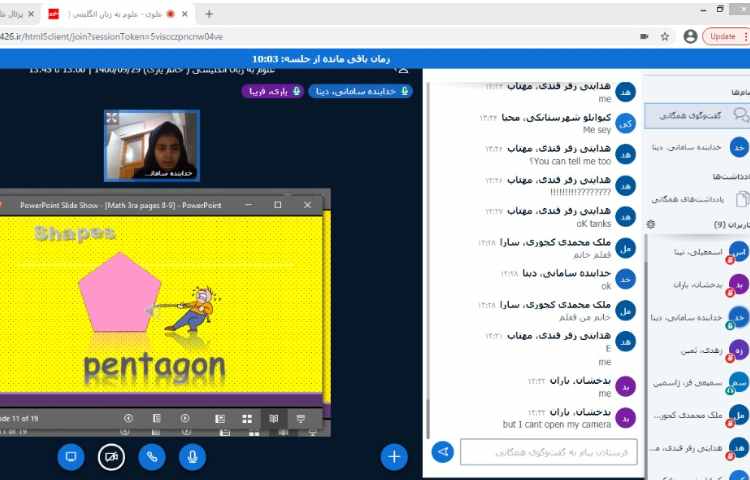Click the public chat message input field
Viewport: 750px width, 480px height.
(548, 453)
